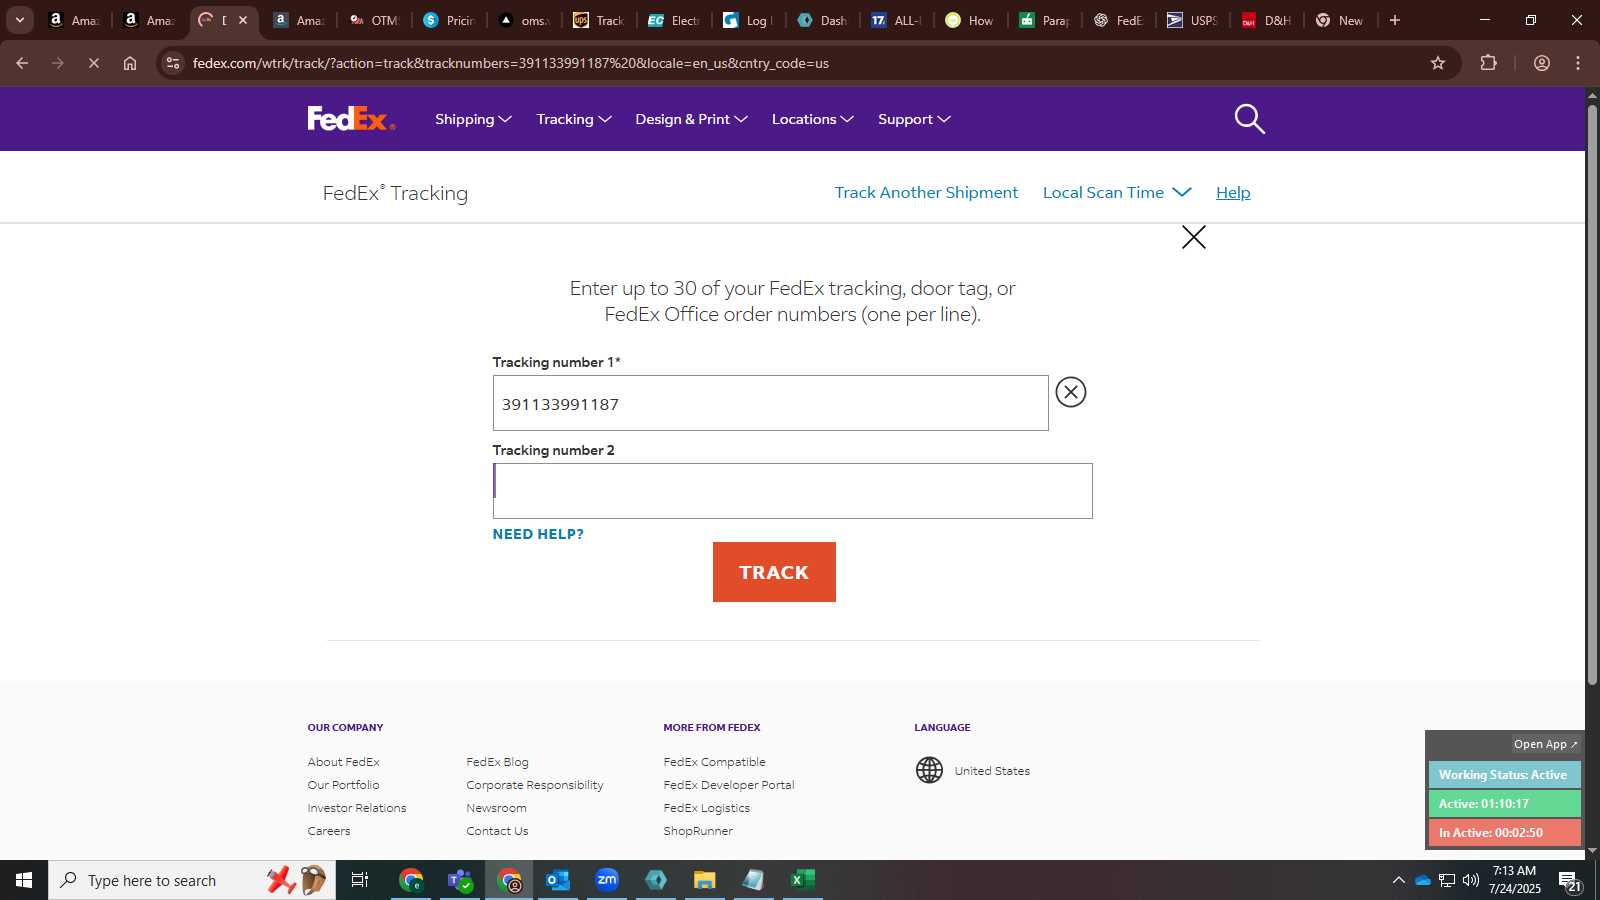
Task: Switch to the Pricing tab
Action: pyautogui.click(x=449, y=20)
